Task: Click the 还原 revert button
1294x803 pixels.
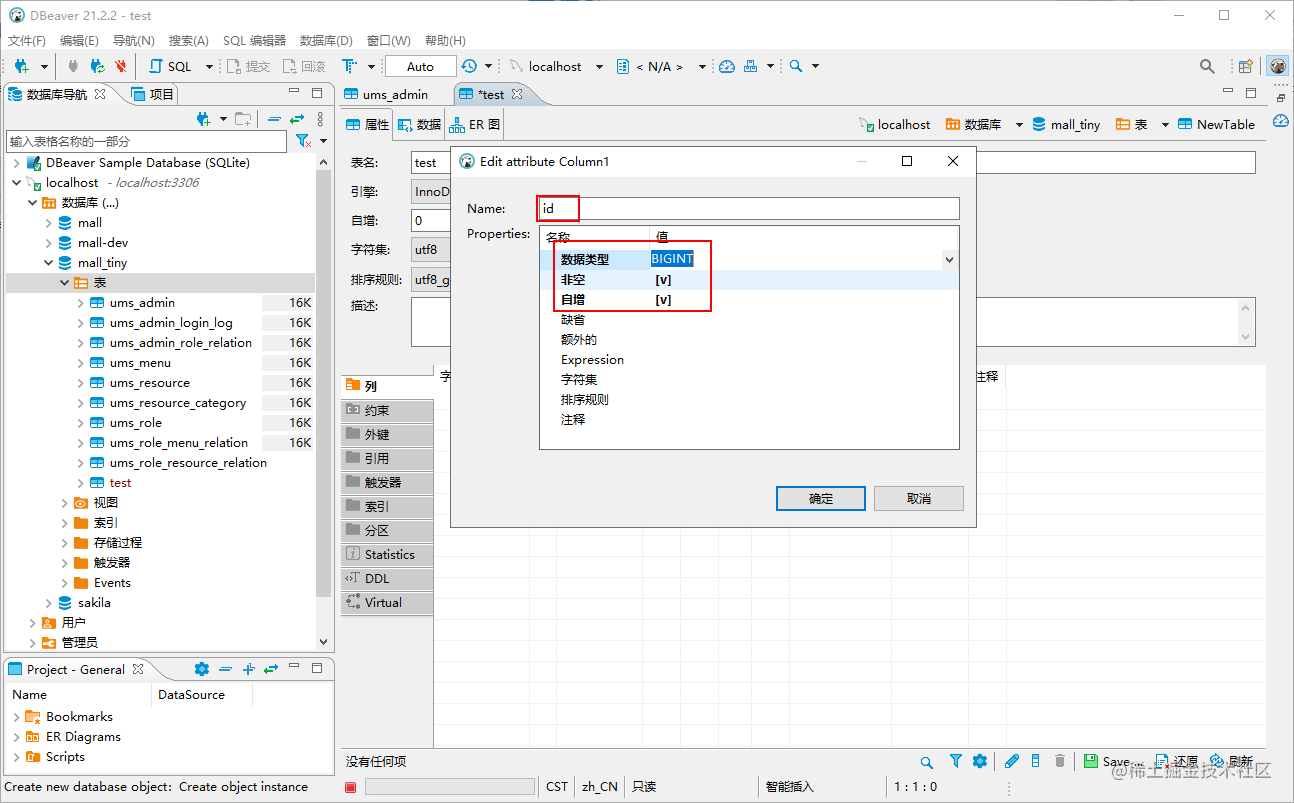Action: [1176, 762]
